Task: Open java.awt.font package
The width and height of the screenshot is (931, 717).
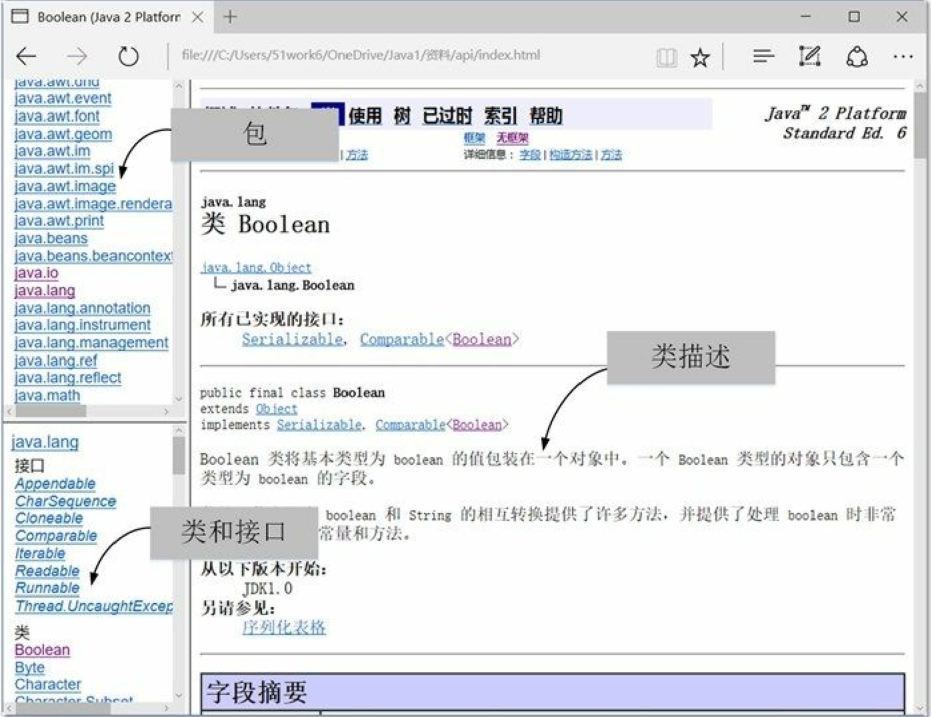Action: [57, 116]
